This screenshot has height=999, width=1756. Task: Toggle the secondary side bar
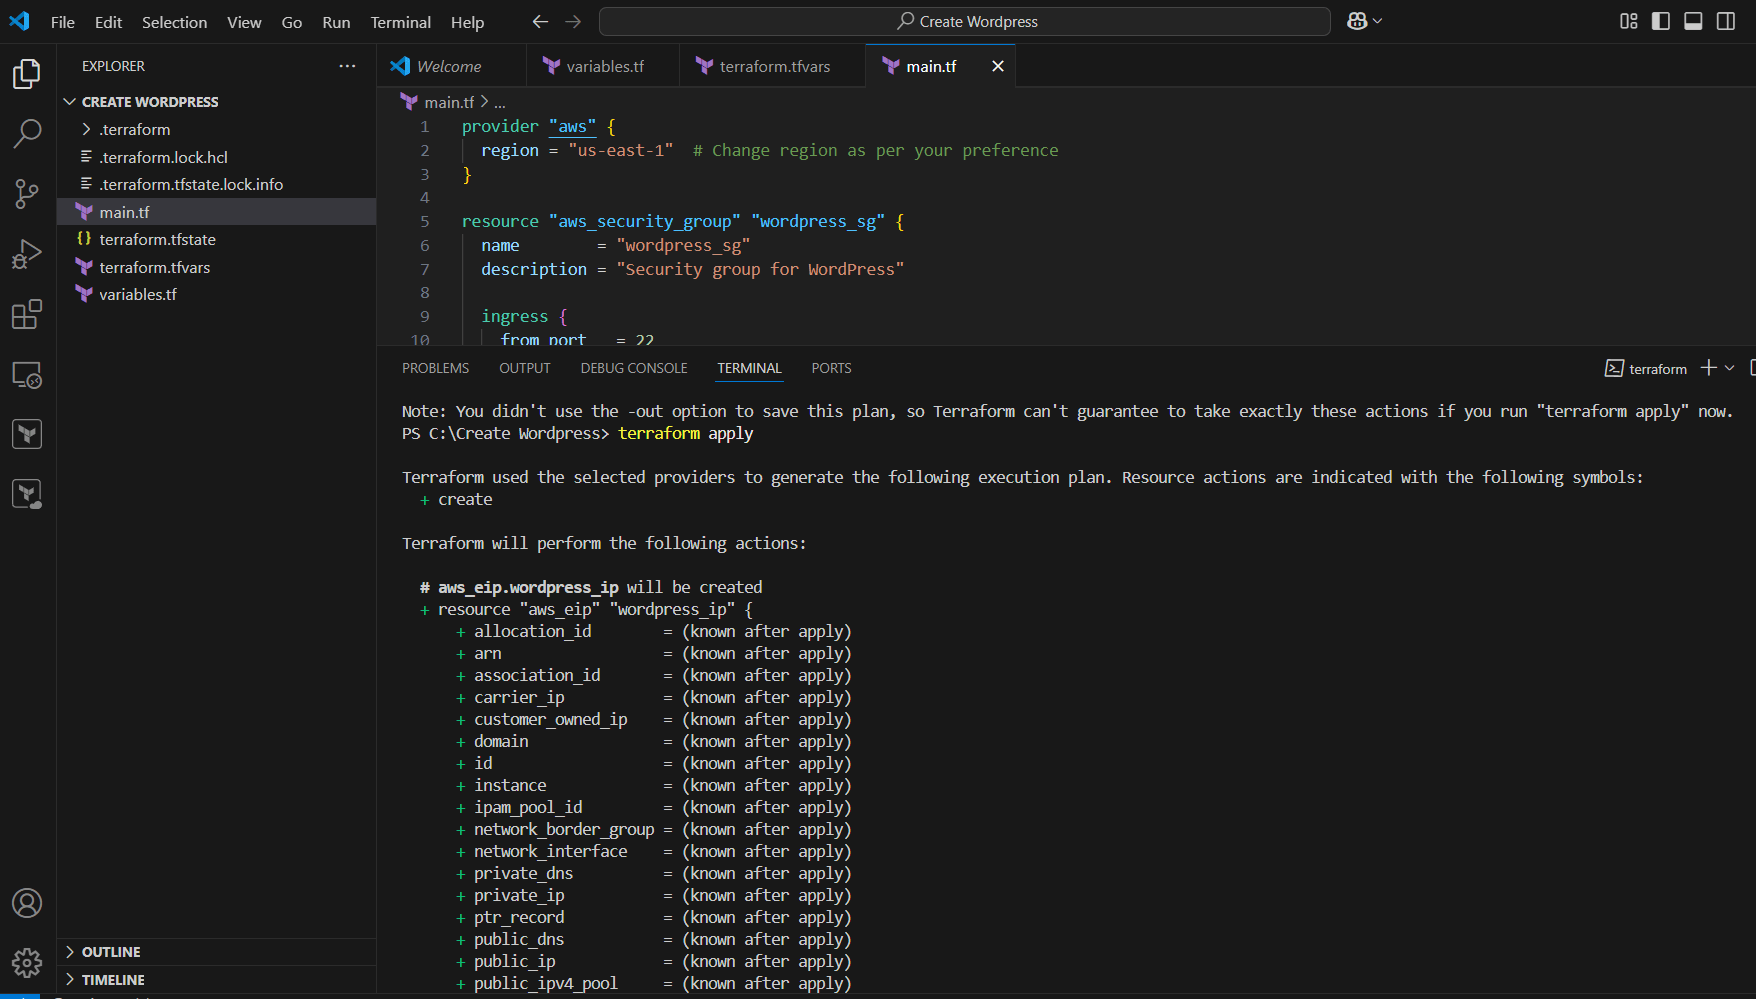point(1726,21)
